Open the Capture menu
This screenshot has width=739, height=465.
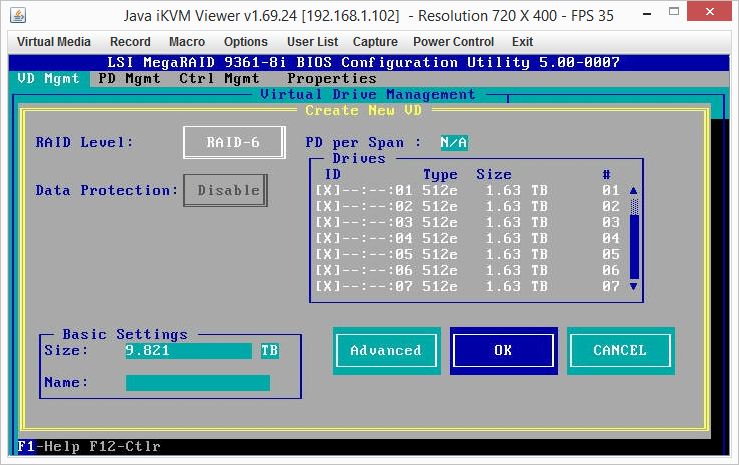(375, 42)
